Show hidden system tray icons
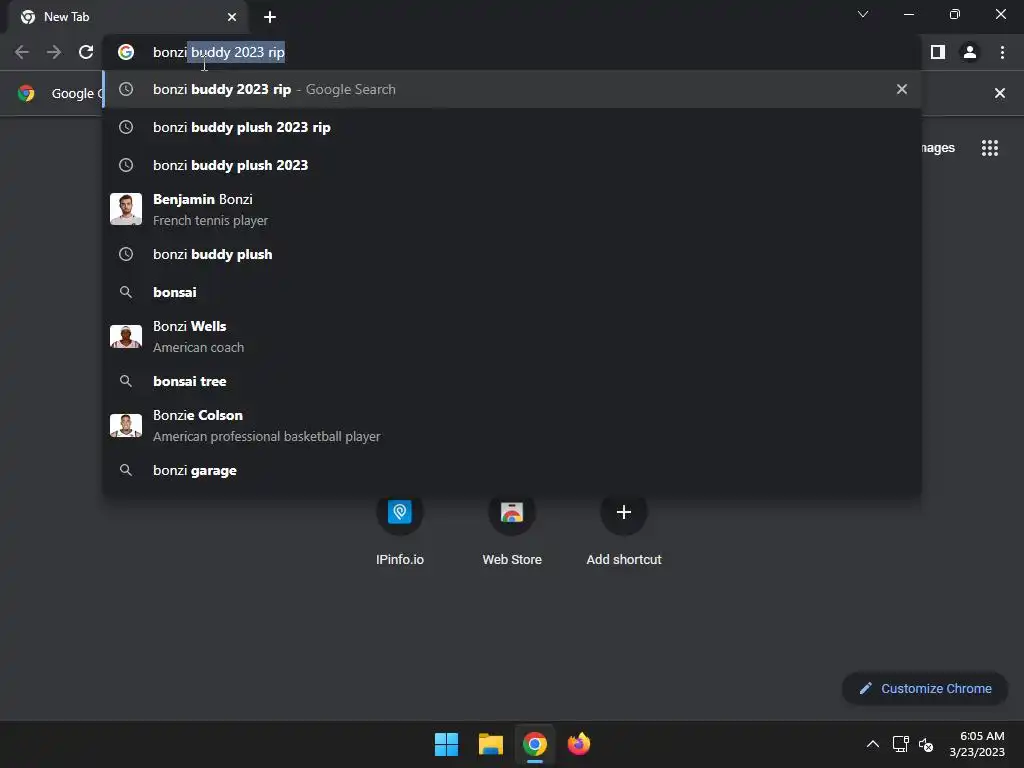This screenshot has width=1024, height=768. tap(872, 744)
